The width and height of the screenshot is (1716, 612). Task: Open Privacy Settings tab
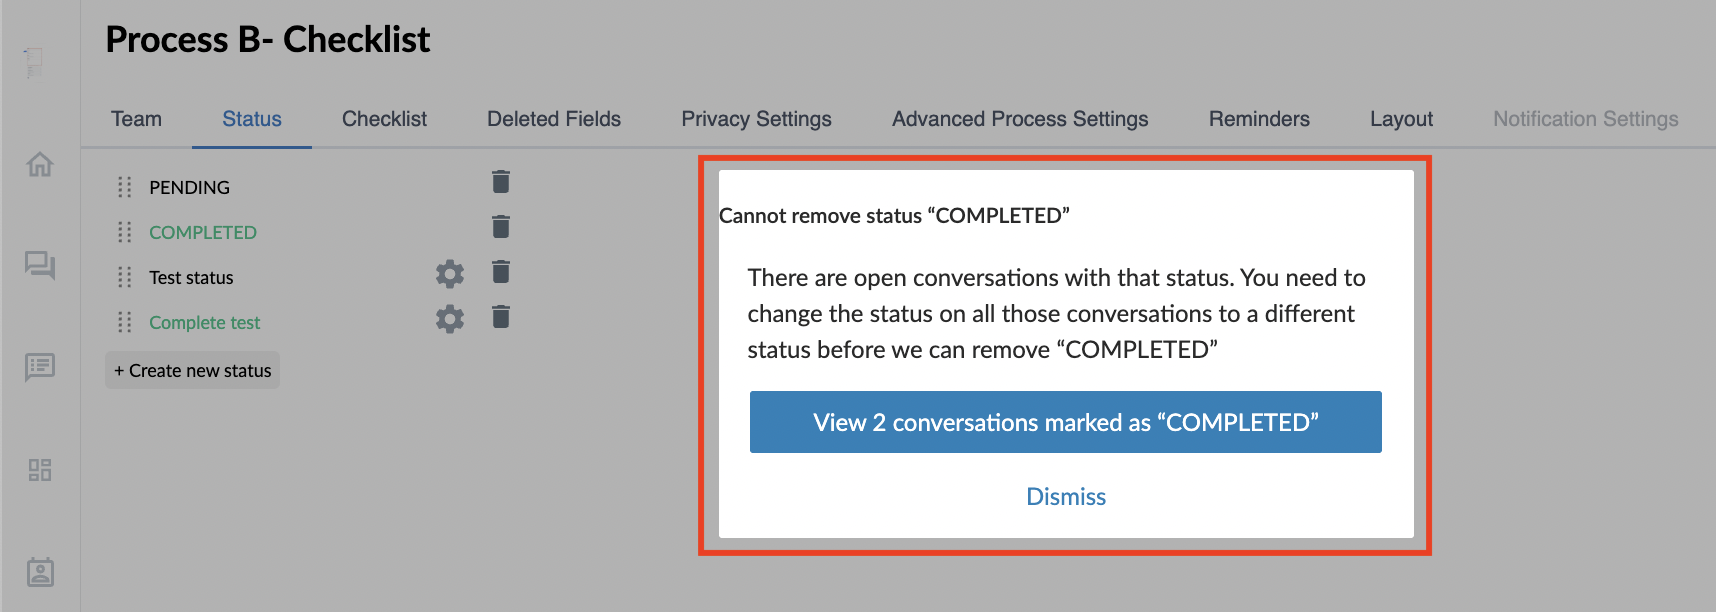[756, 119]
